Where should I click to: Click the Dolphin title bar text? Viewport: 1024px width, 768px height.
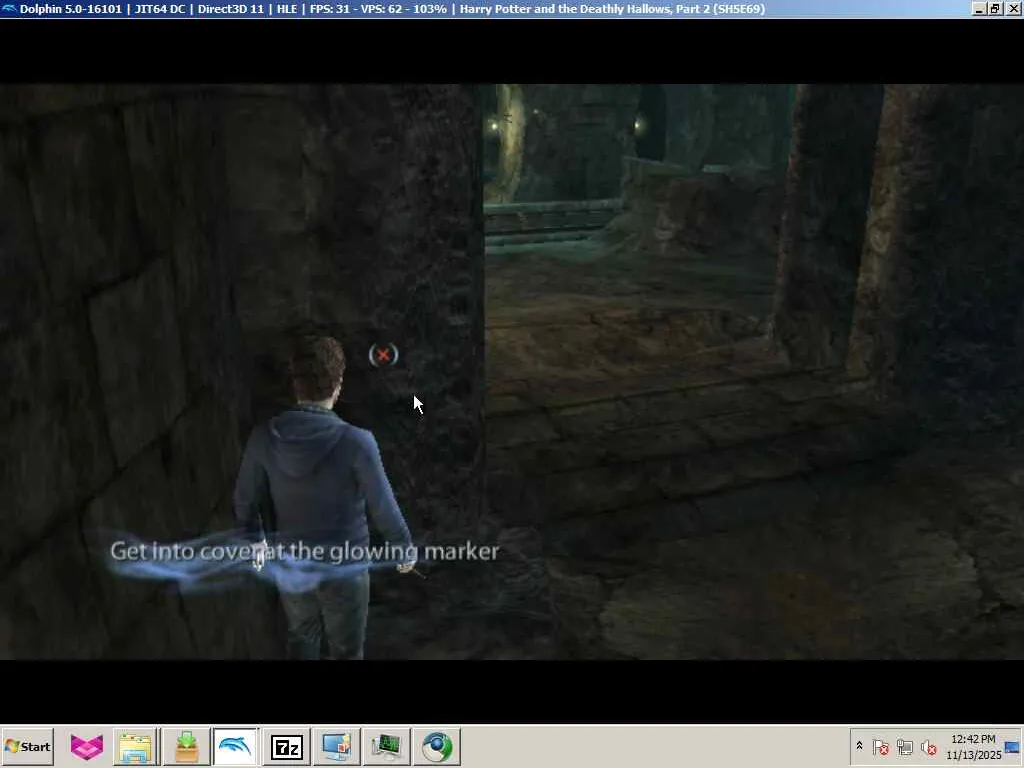[x=392, y=8]
